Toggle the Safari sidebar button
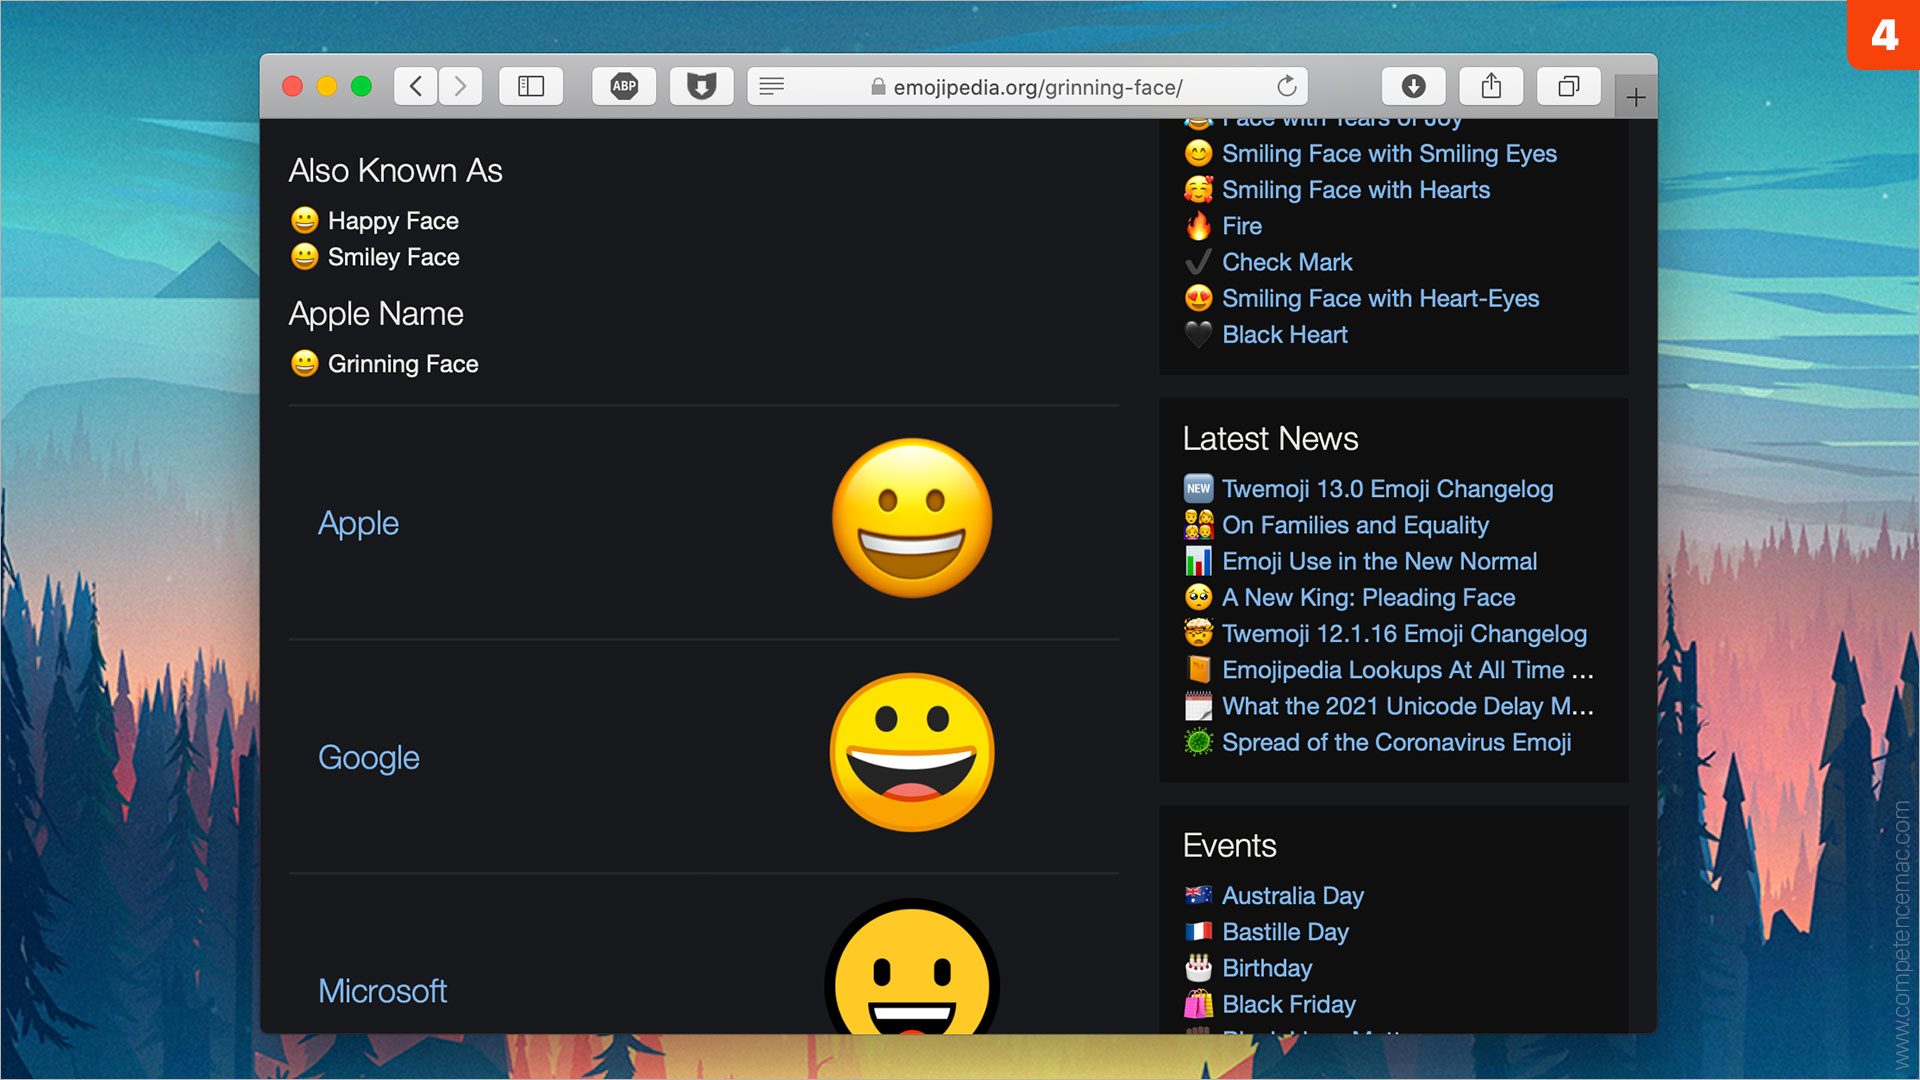1920x1080 pixels. coord(531,87)
